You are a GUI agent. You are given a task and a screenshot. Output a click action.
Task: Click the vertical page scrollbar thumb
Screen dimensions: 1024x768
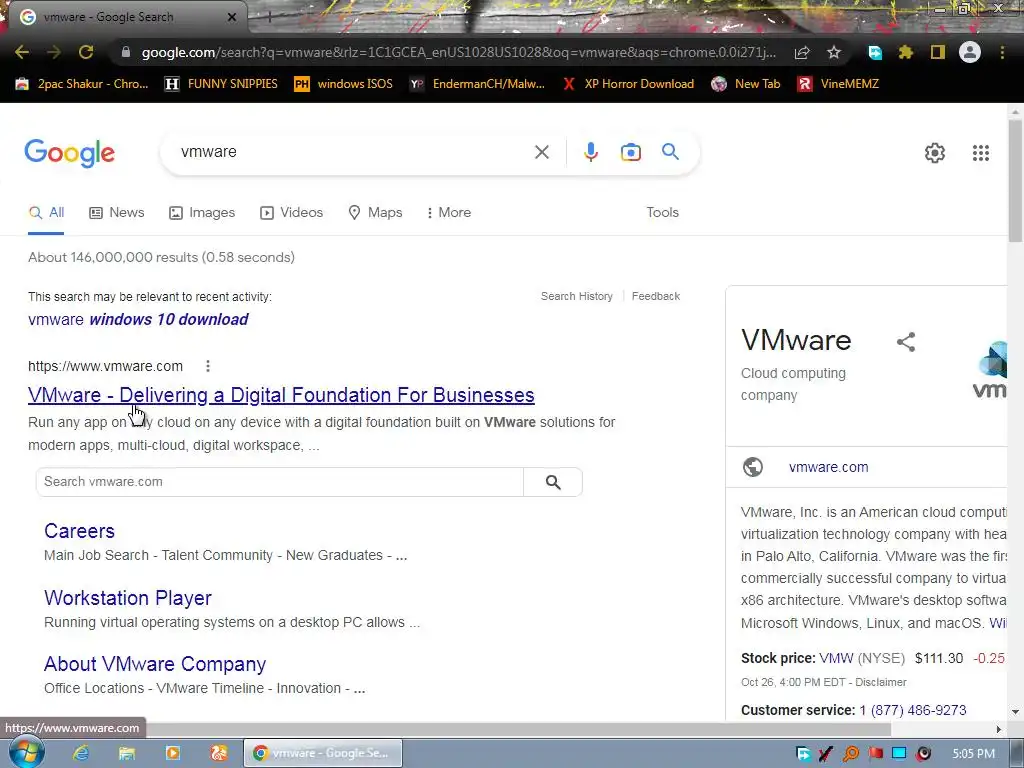[1016, 180]
